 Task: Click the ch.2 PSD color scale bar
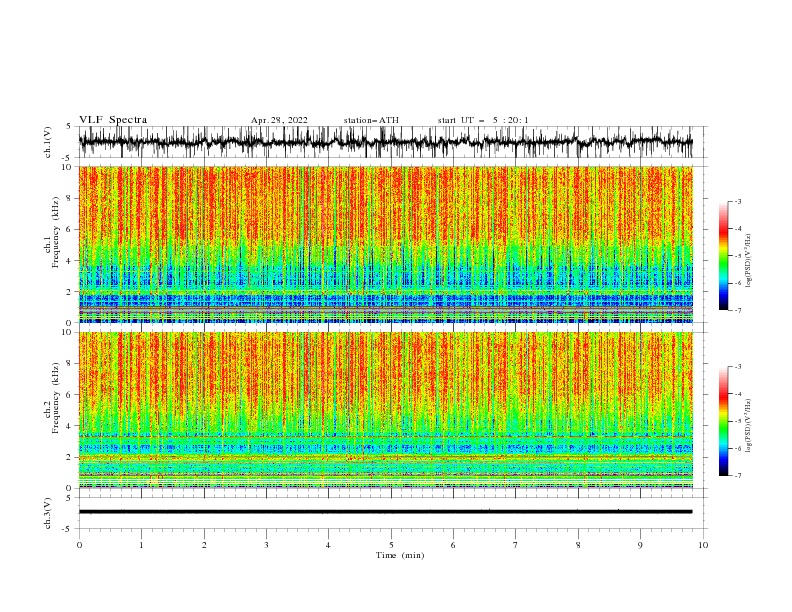723,421
